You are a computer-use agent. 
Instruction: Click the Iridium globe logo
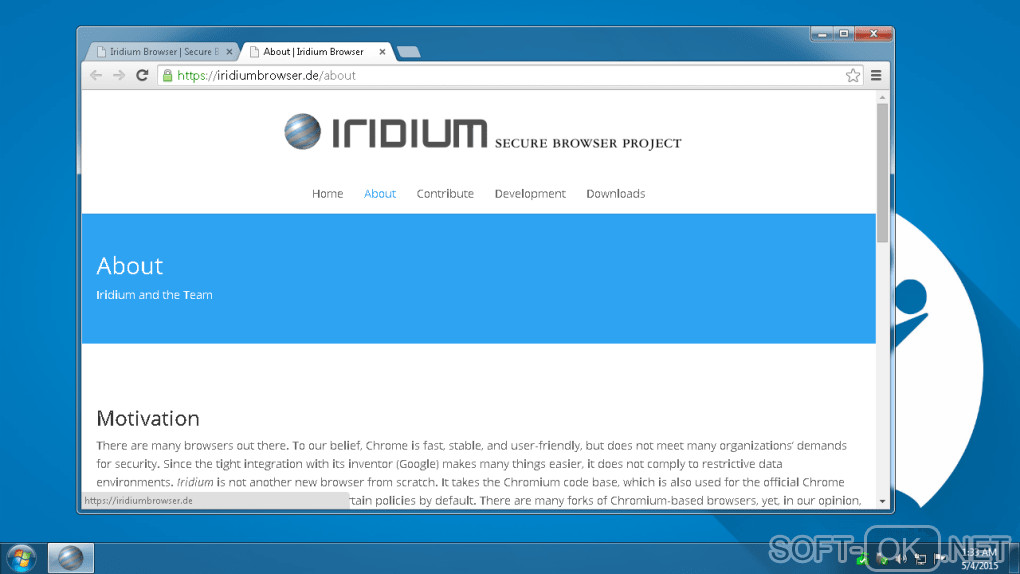[302, 131]
